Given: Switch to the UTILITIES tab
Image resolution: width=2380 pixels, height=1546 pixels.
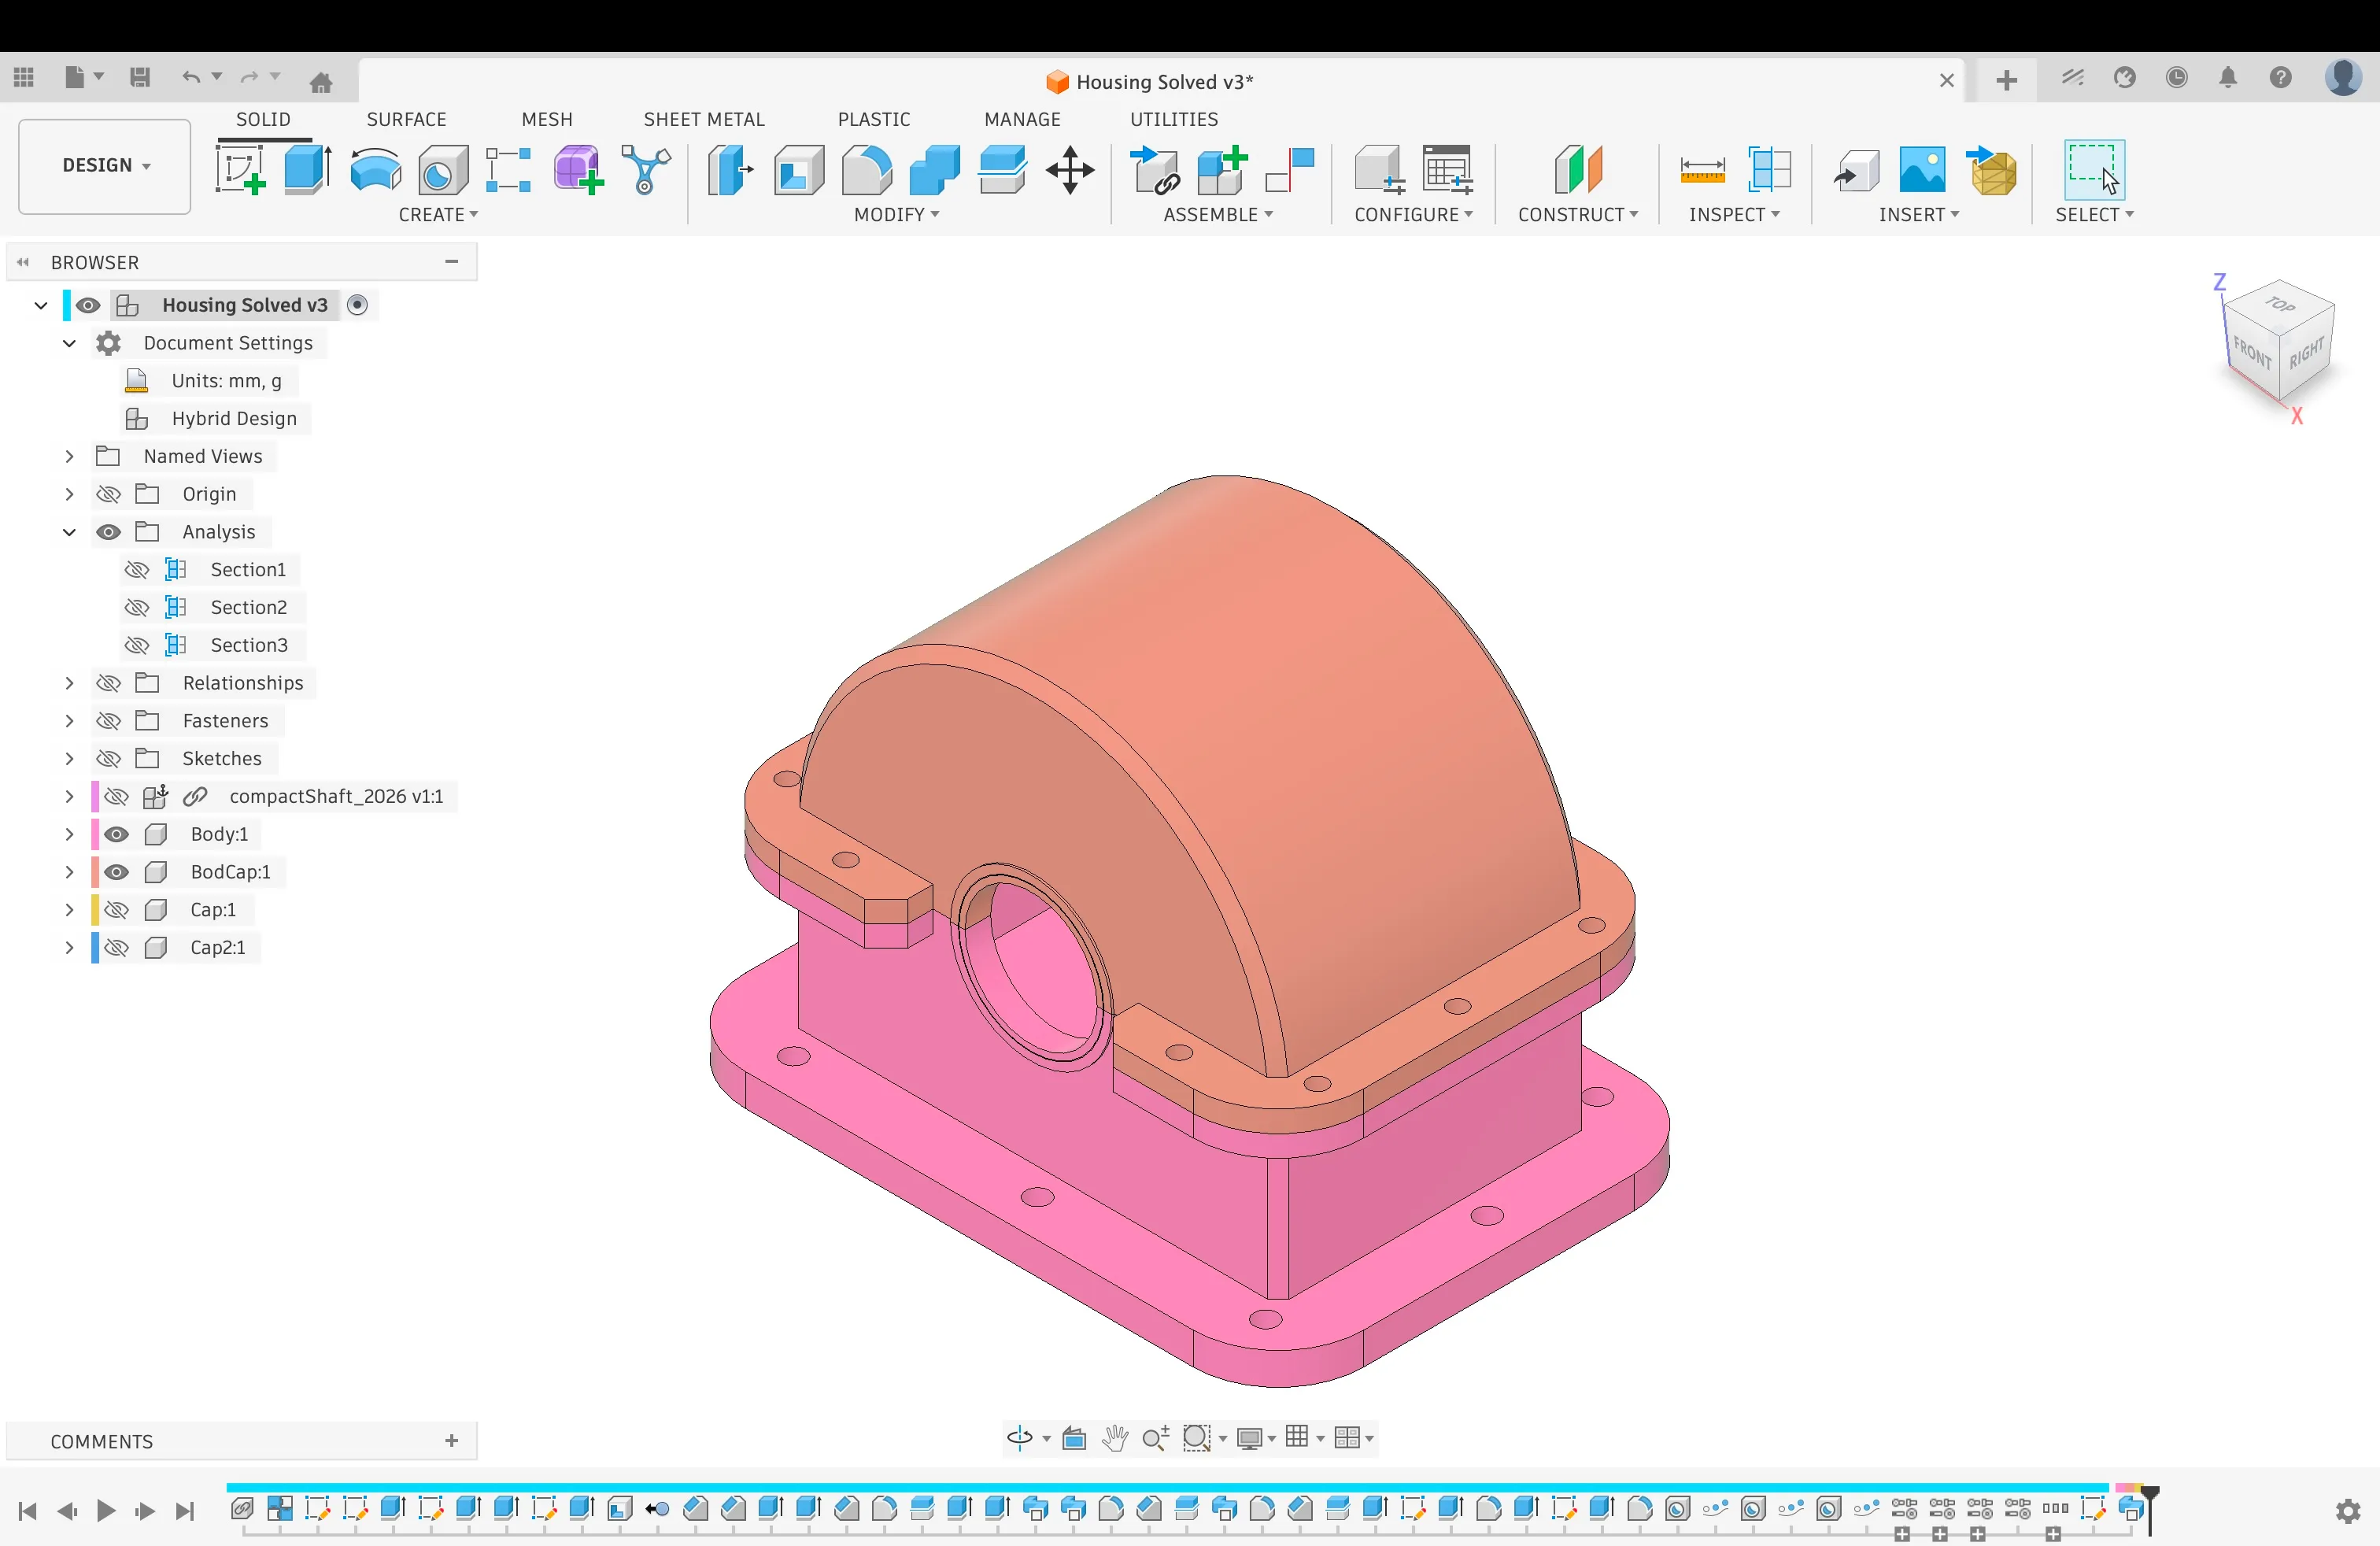Looking at the screenshot, I should tap(1174, 119).
